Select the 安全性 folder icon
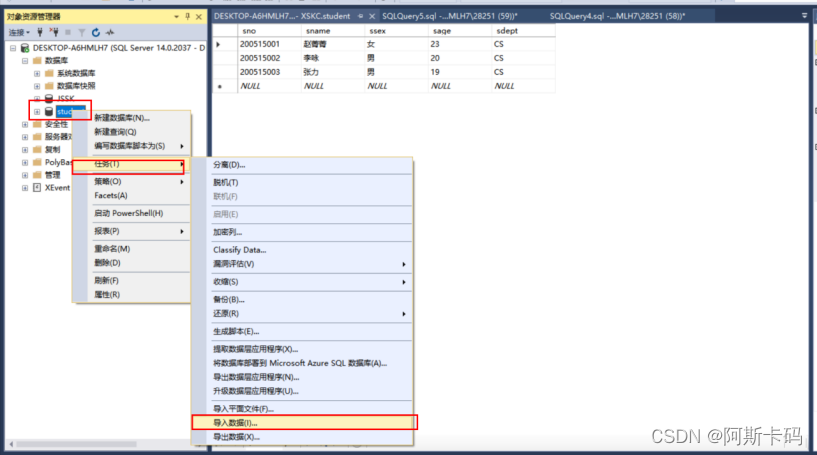817x455 pixels. tap(37, 124)
